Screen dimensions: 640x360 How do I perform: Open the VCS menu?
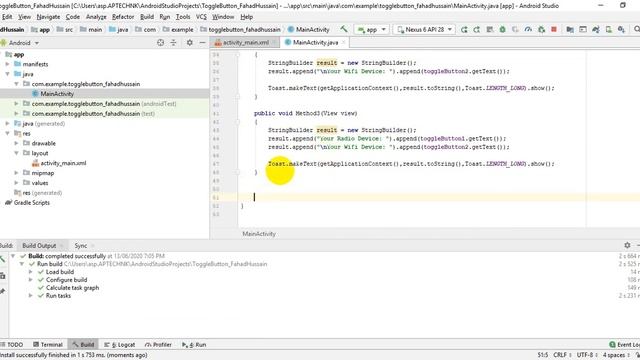[x=201, y=17]
